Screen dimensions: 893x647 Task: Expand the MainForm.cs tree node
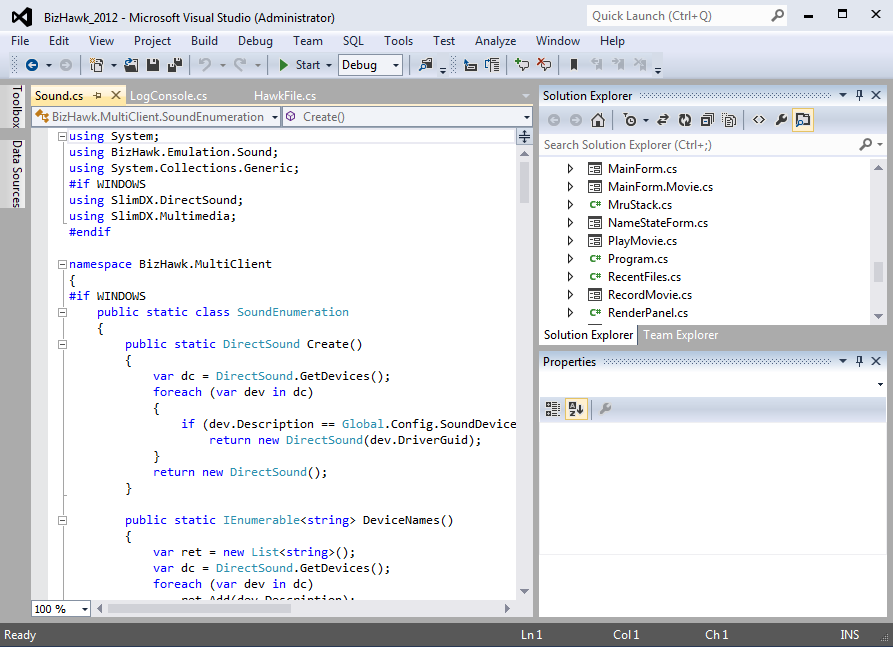[x=570, y=169]
